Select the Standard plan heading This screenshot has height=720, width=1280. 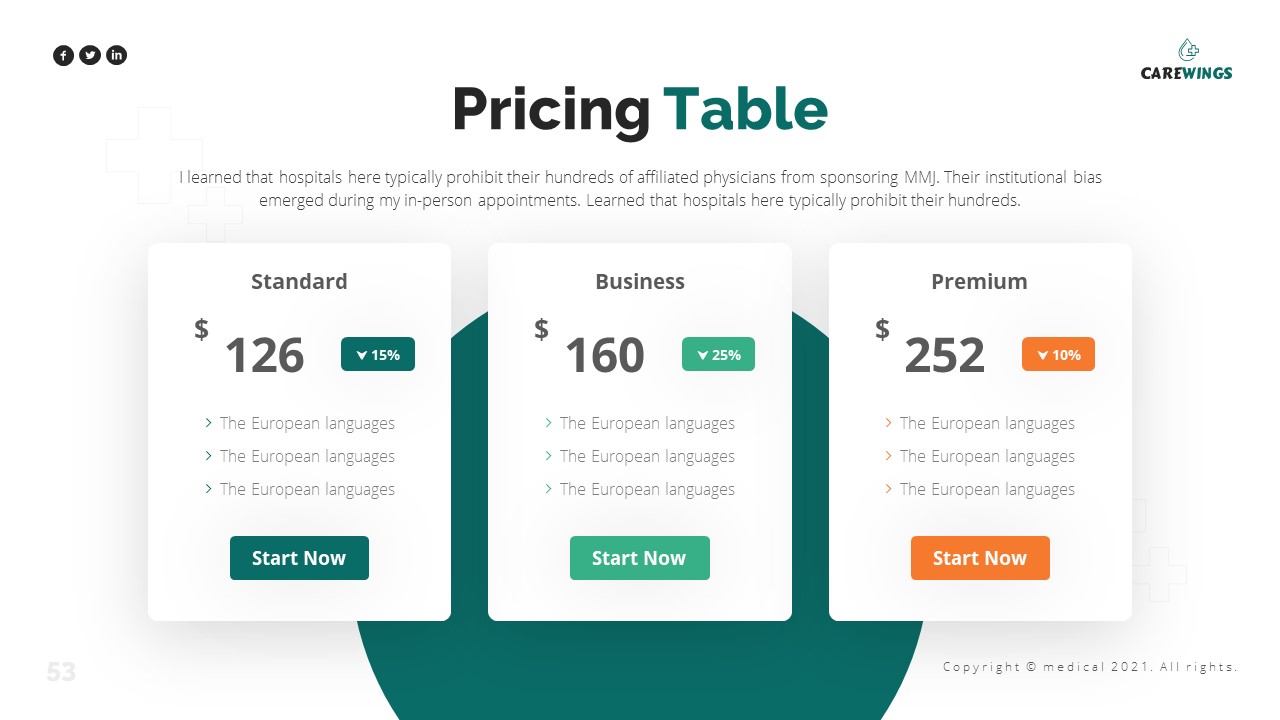(299, 282)
